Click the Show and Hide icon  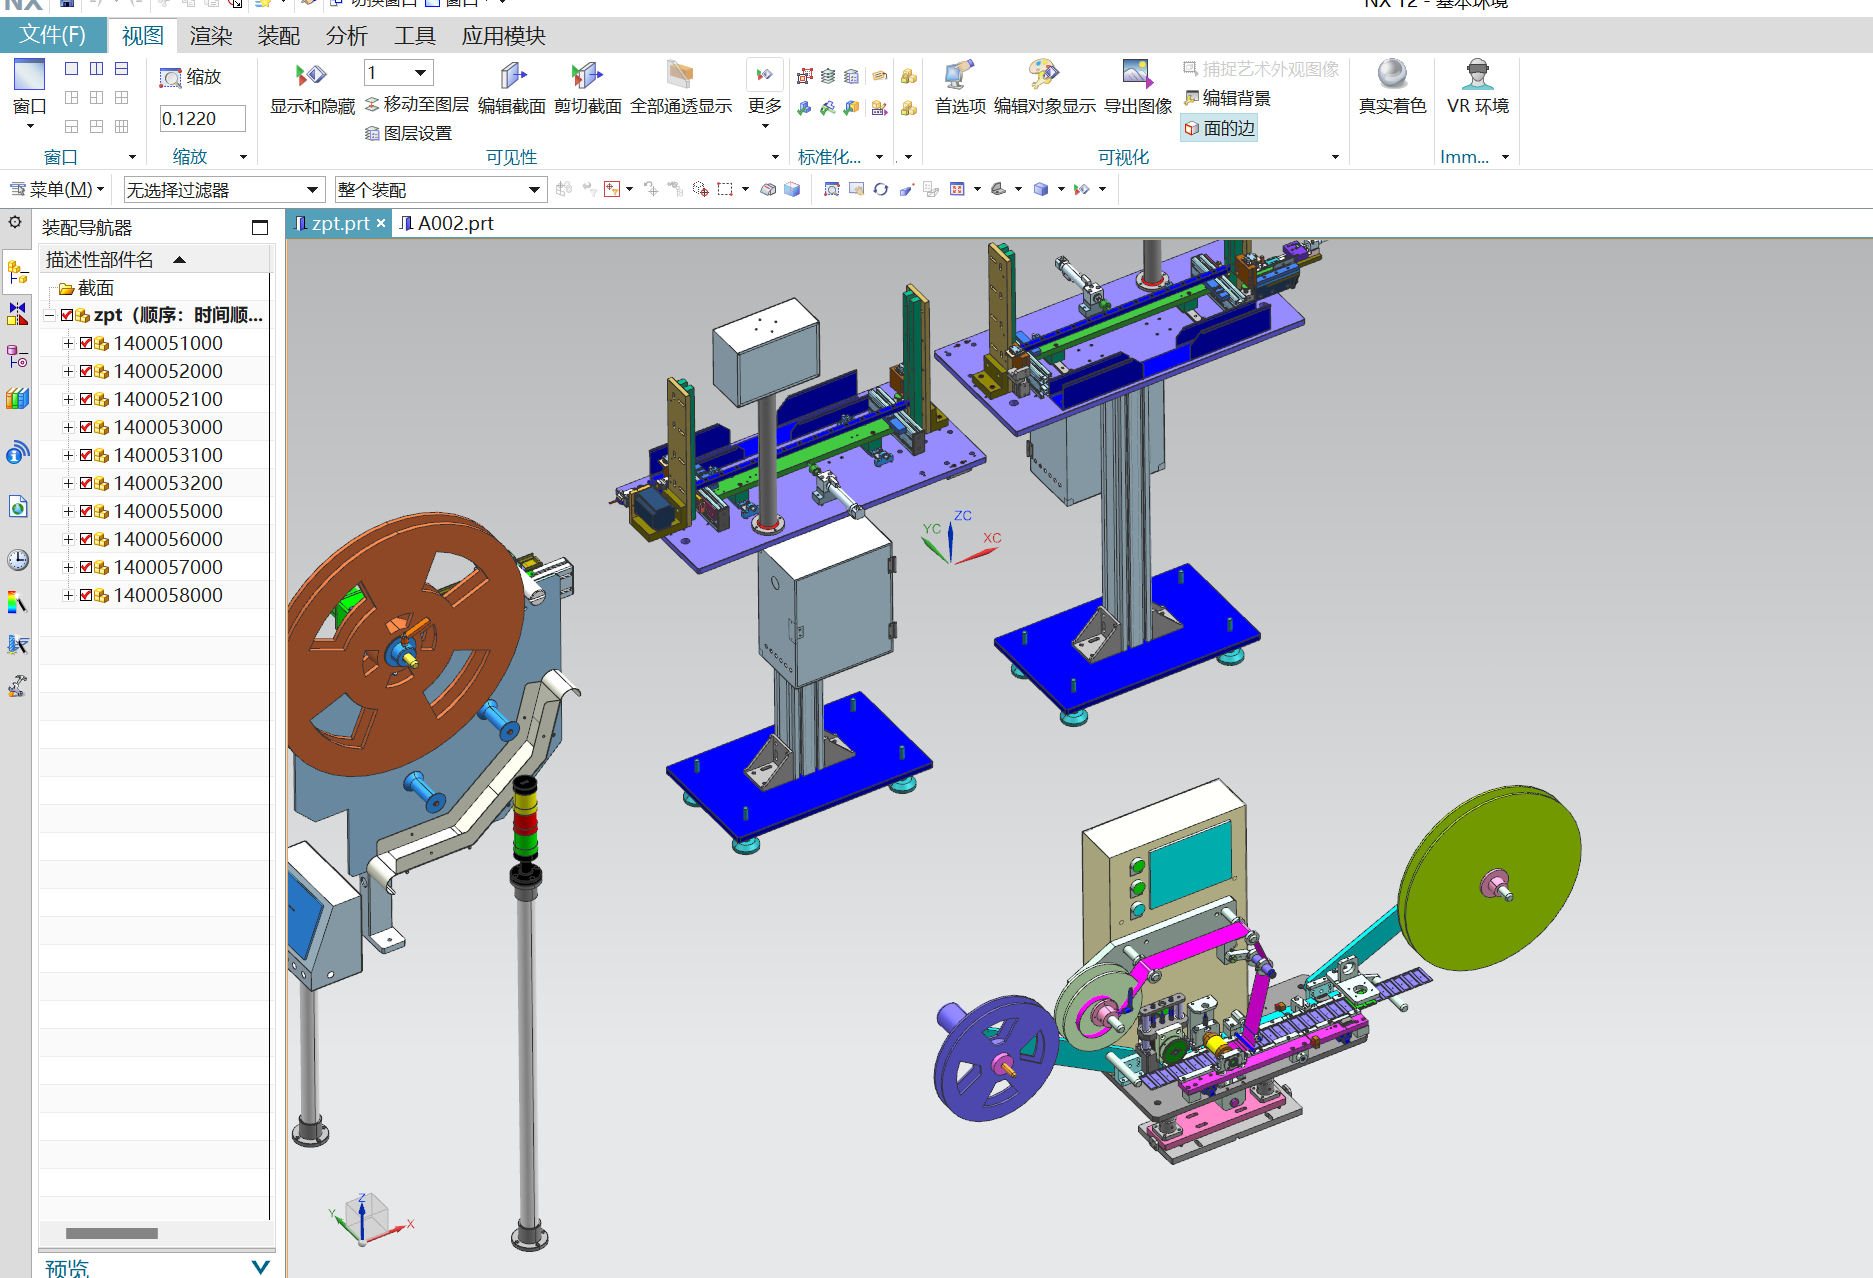coord(311,75)
